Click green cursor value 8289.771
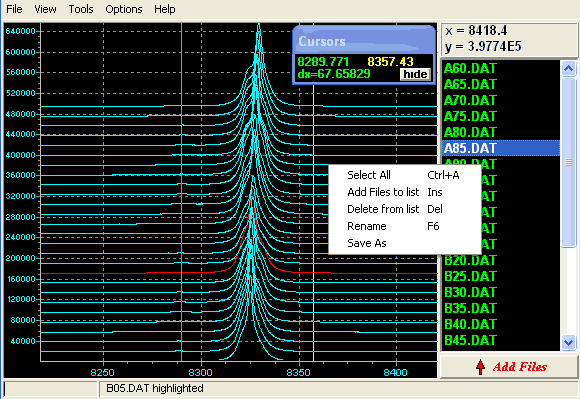The height and width of the screenshot is (399, 580). coord(323,61)
